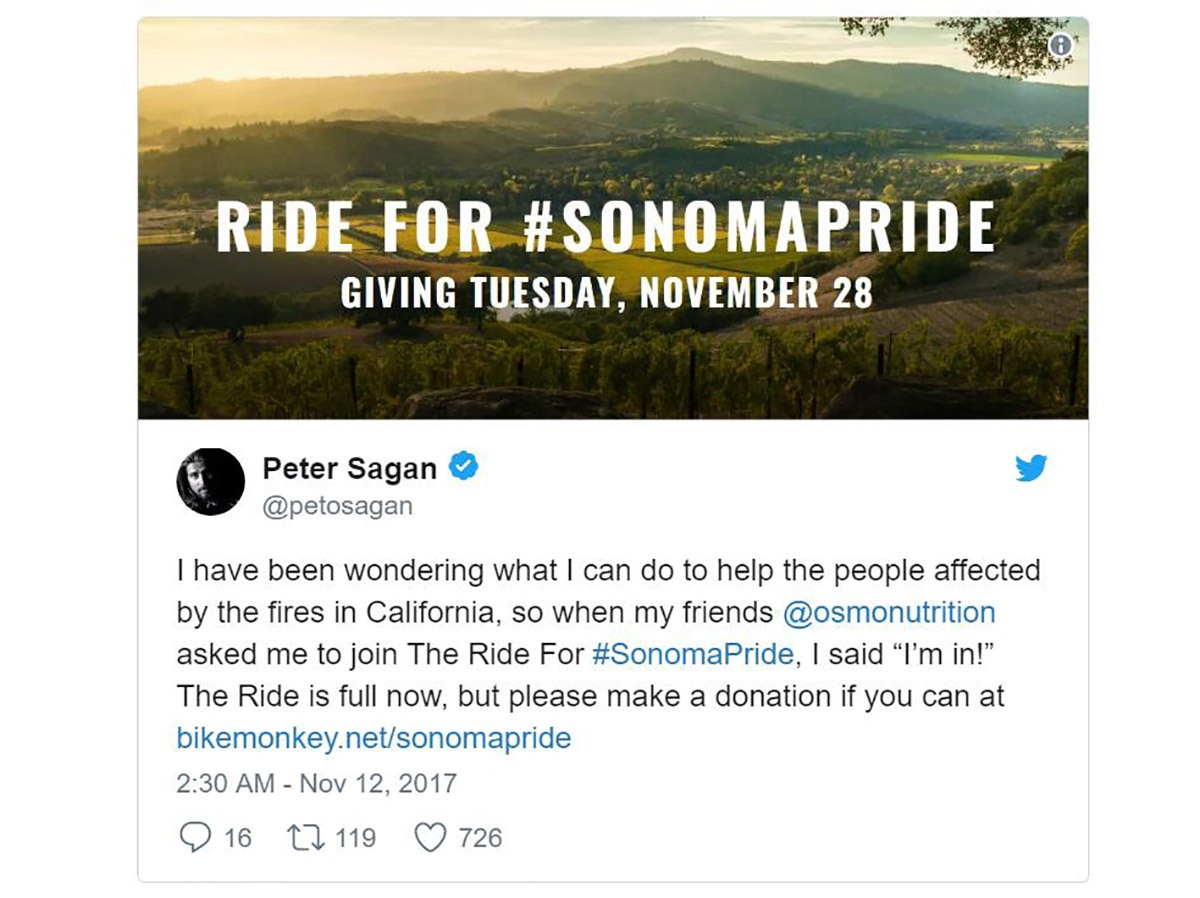Follow the @osmonutrition mention link
The height and width of the screenshot is (898, 1200).
click(889, 612)
